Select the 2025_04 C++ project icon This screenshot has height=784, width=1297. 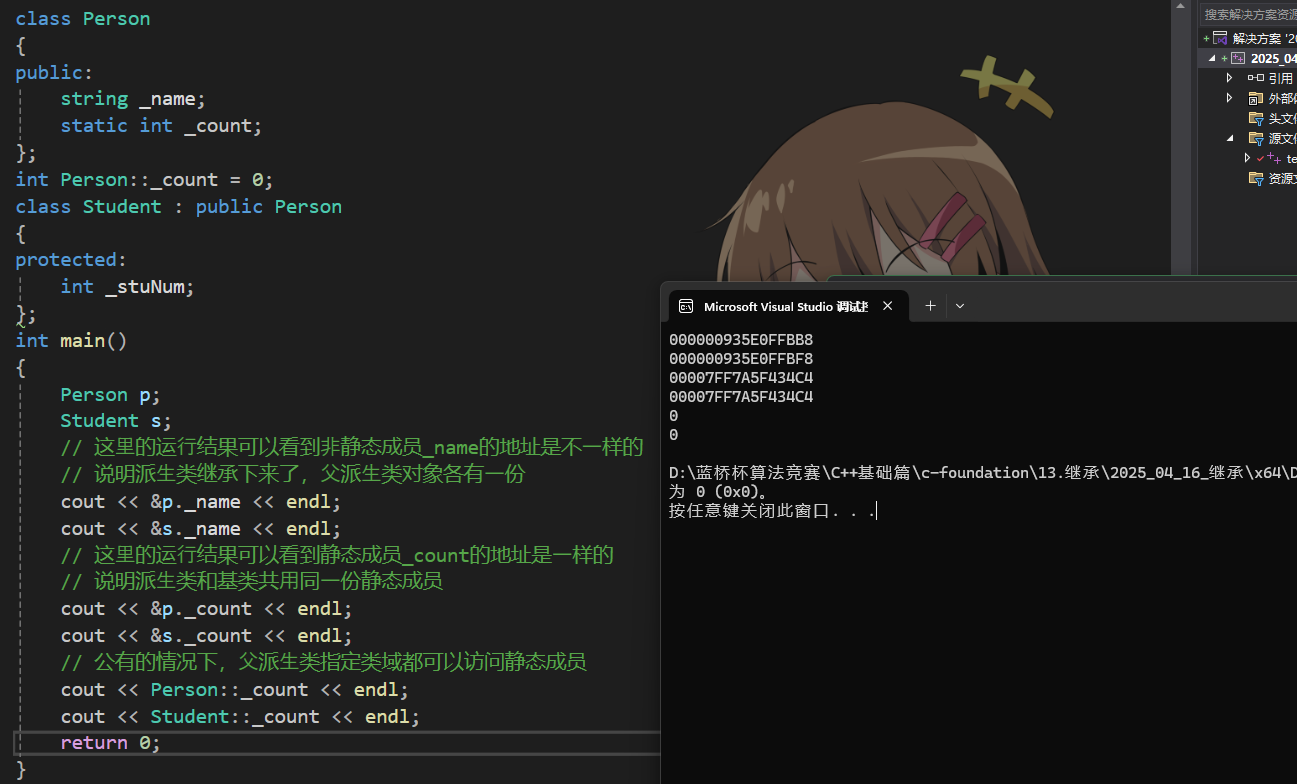pyautogui.click(x=1238, y=58)
